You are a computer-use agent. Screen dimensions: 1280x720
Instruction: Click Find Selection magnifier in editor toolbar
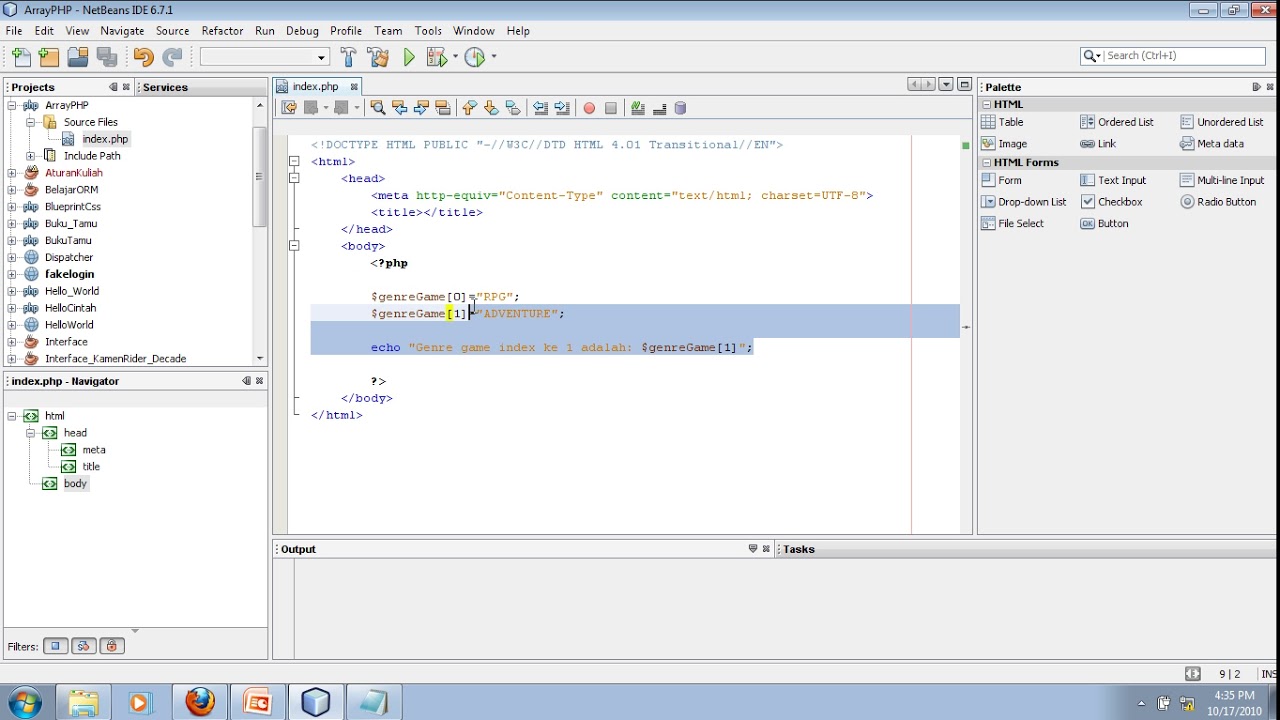[377, 108]
